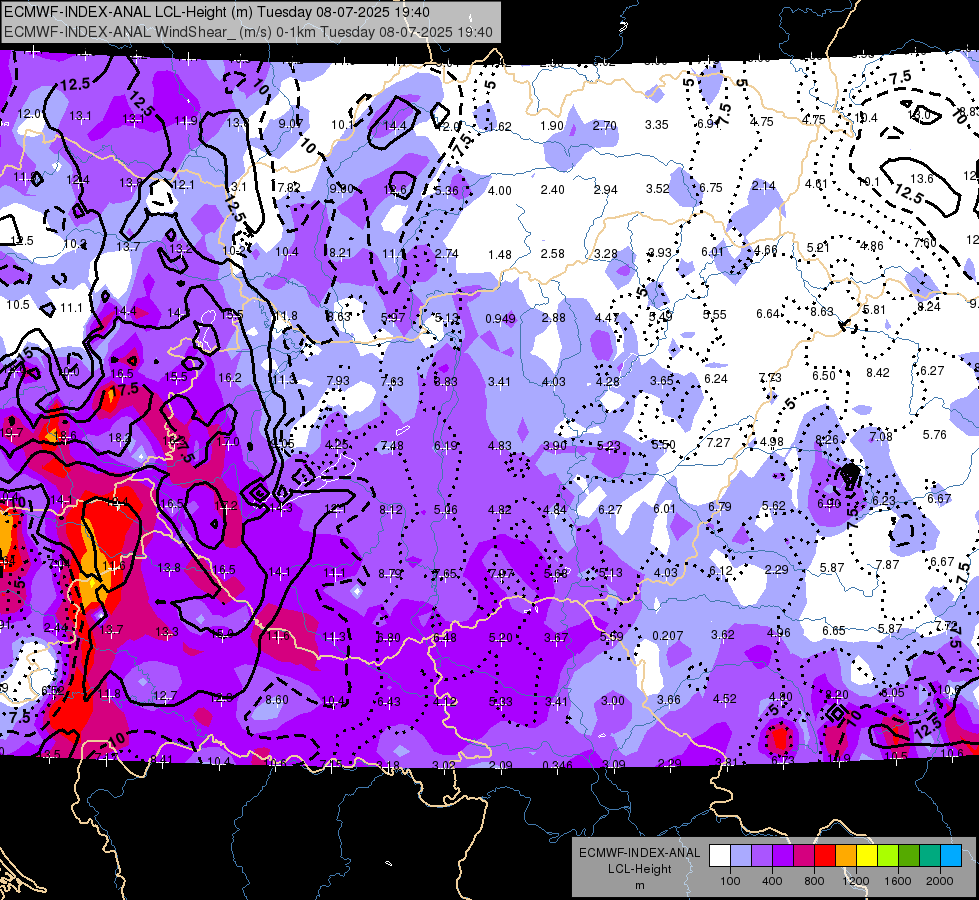Click the 18.2 shear value

pyautogui.click(x=120, y=438)
